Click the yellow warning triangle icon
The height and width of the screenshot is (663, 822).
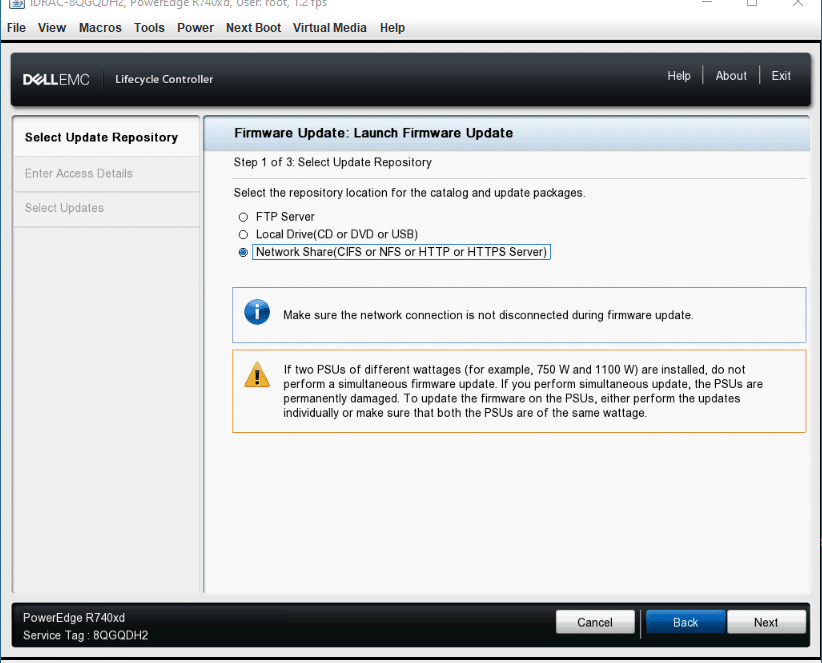(257, 374)
